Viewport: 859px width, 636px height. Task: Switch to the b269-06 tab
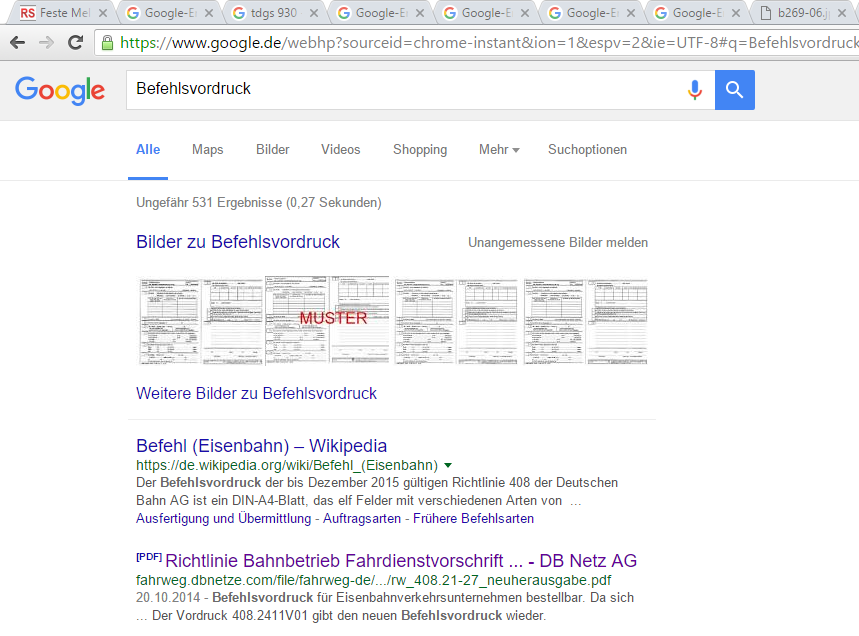click(x=801, y=13)
